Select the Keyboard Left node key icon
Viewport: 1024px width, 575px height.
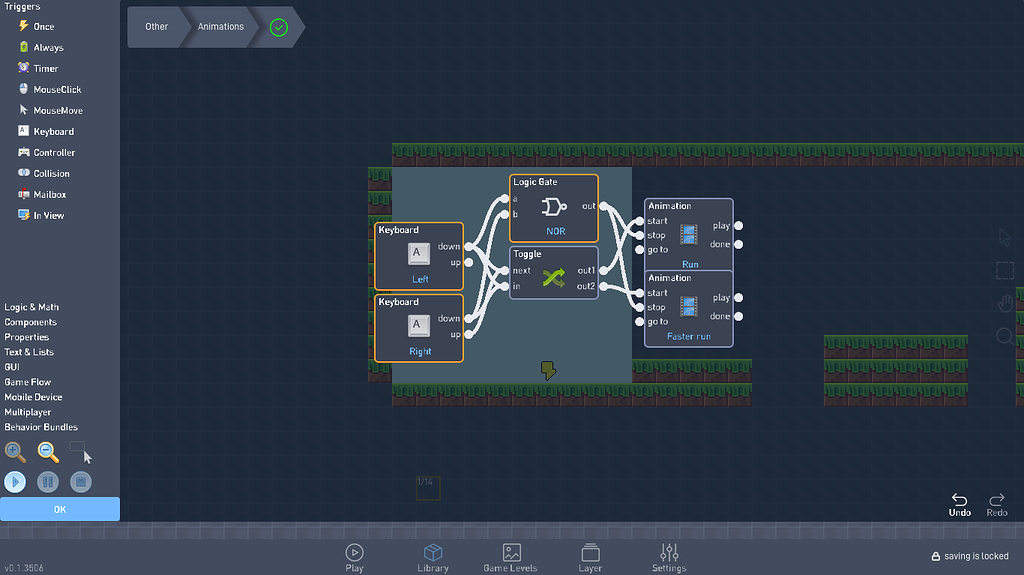point(419,254)
